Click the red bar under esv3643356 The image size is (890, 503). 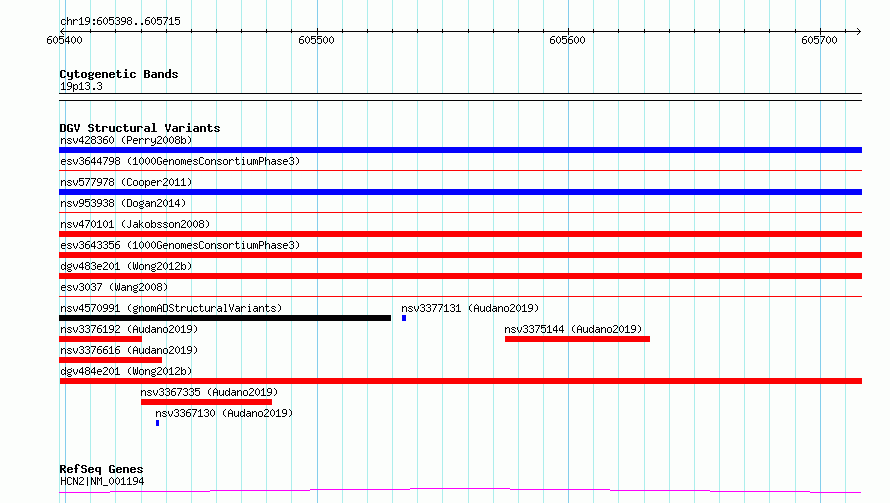460,255
